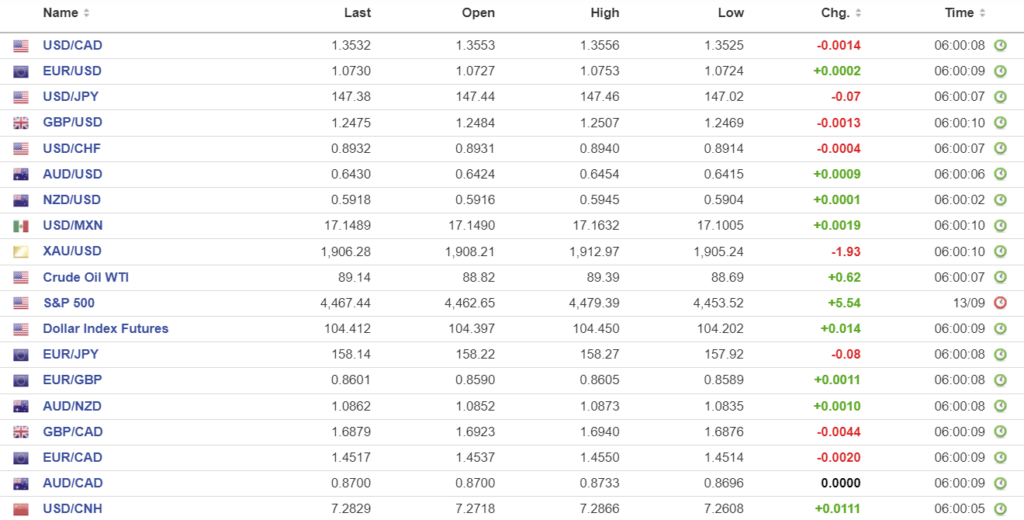
Task: Open the Dollar Index Futures link
Action: (105, 329)
